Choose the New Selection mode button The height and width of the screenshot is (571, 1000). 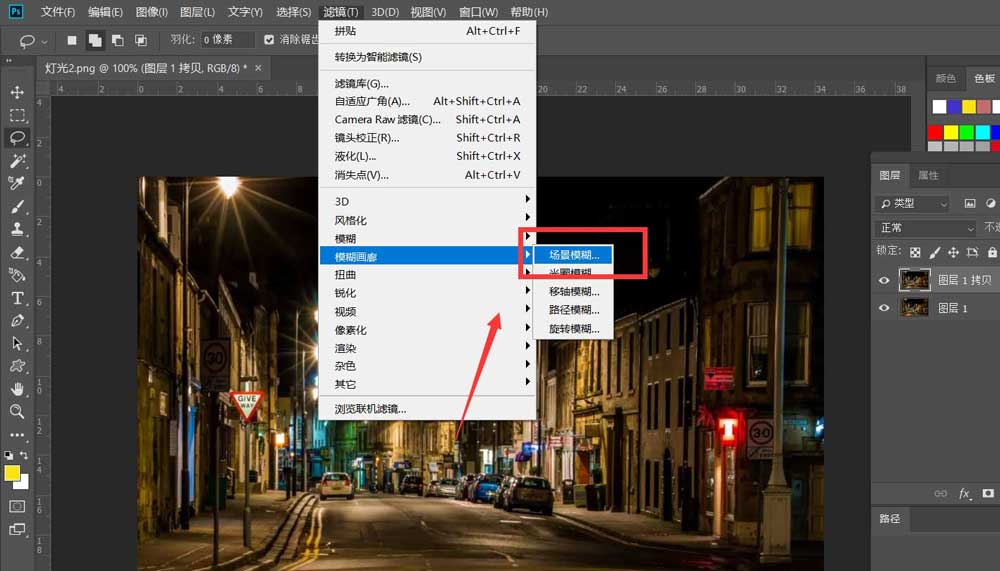point(72,40)
